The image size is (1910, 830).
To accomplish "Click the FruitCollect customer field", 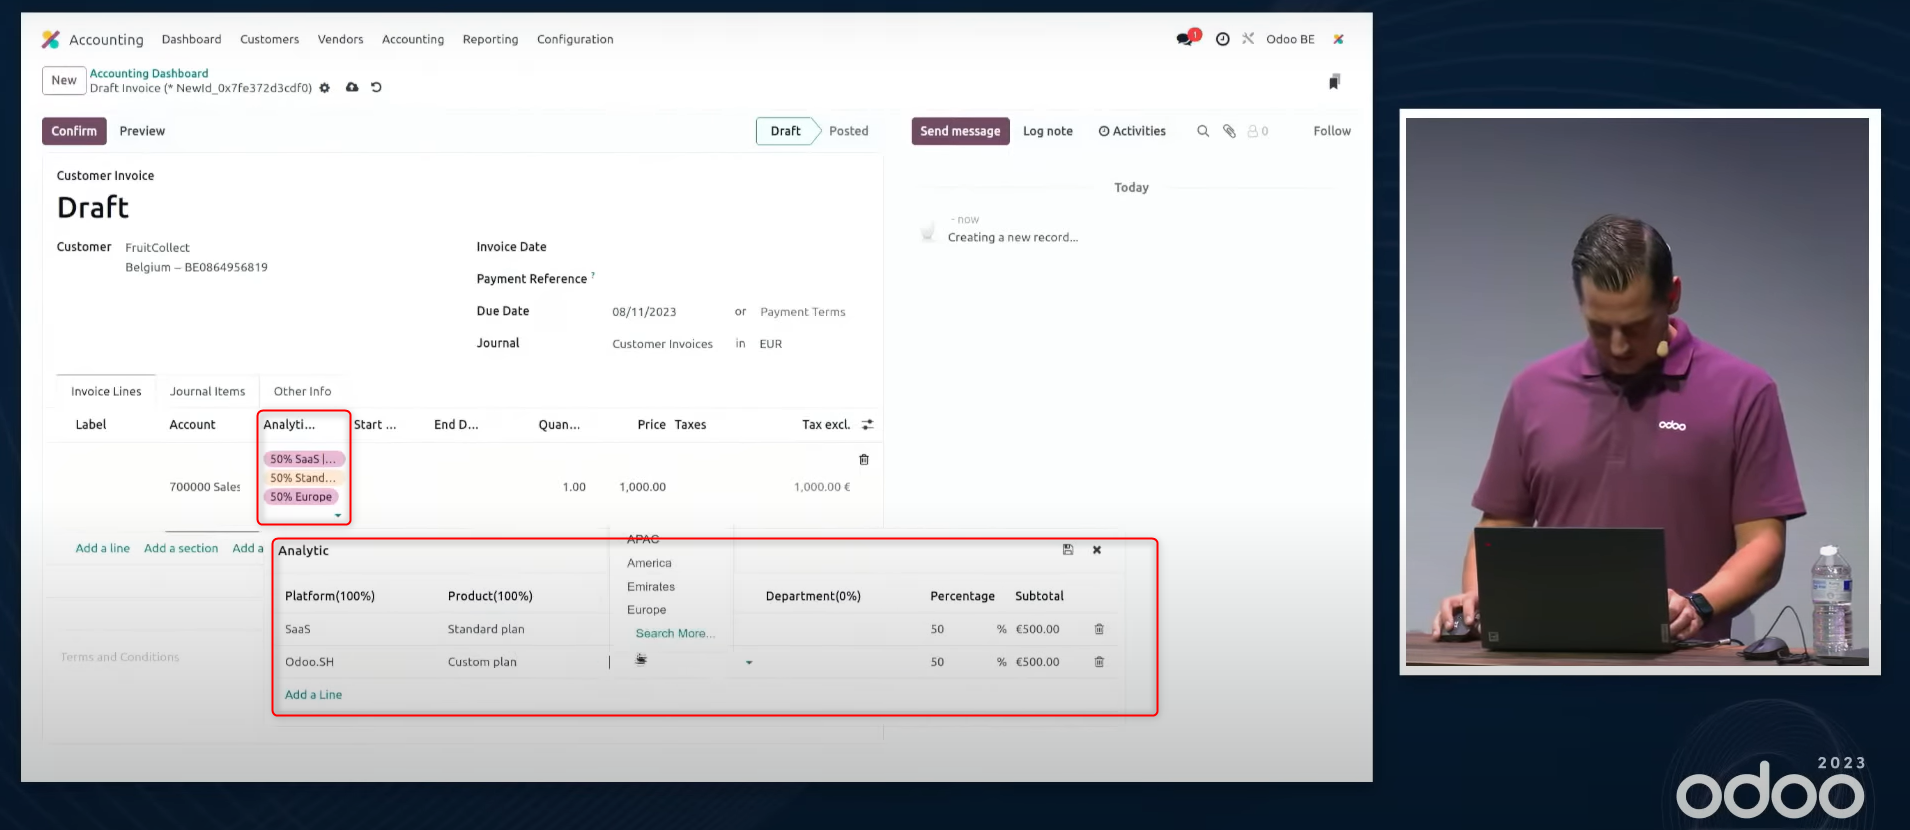I will tap(157, 248).
